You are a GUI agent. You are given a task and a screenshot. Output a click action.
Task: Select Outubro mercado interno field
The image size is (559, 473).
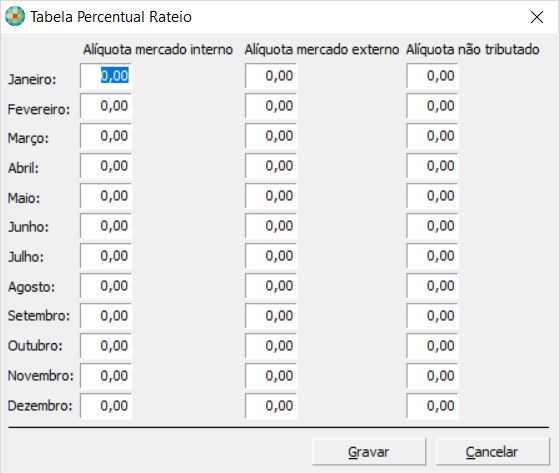[106, 345]
